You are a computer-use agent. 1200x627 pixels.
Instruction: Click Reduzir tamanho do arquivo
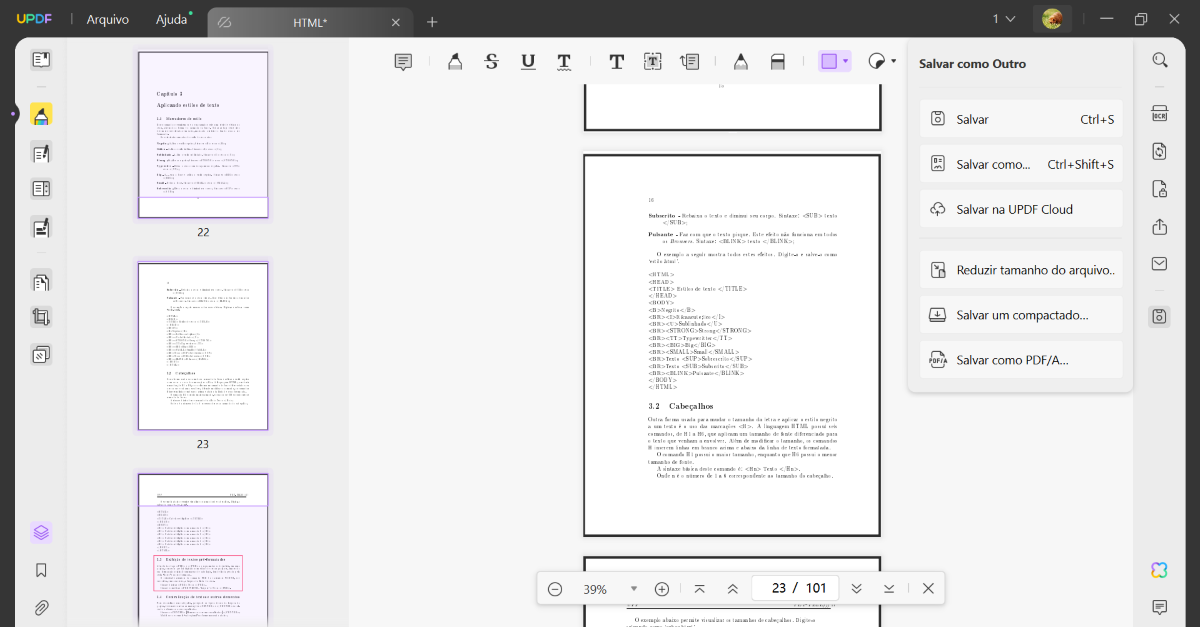click(1020, 269)
